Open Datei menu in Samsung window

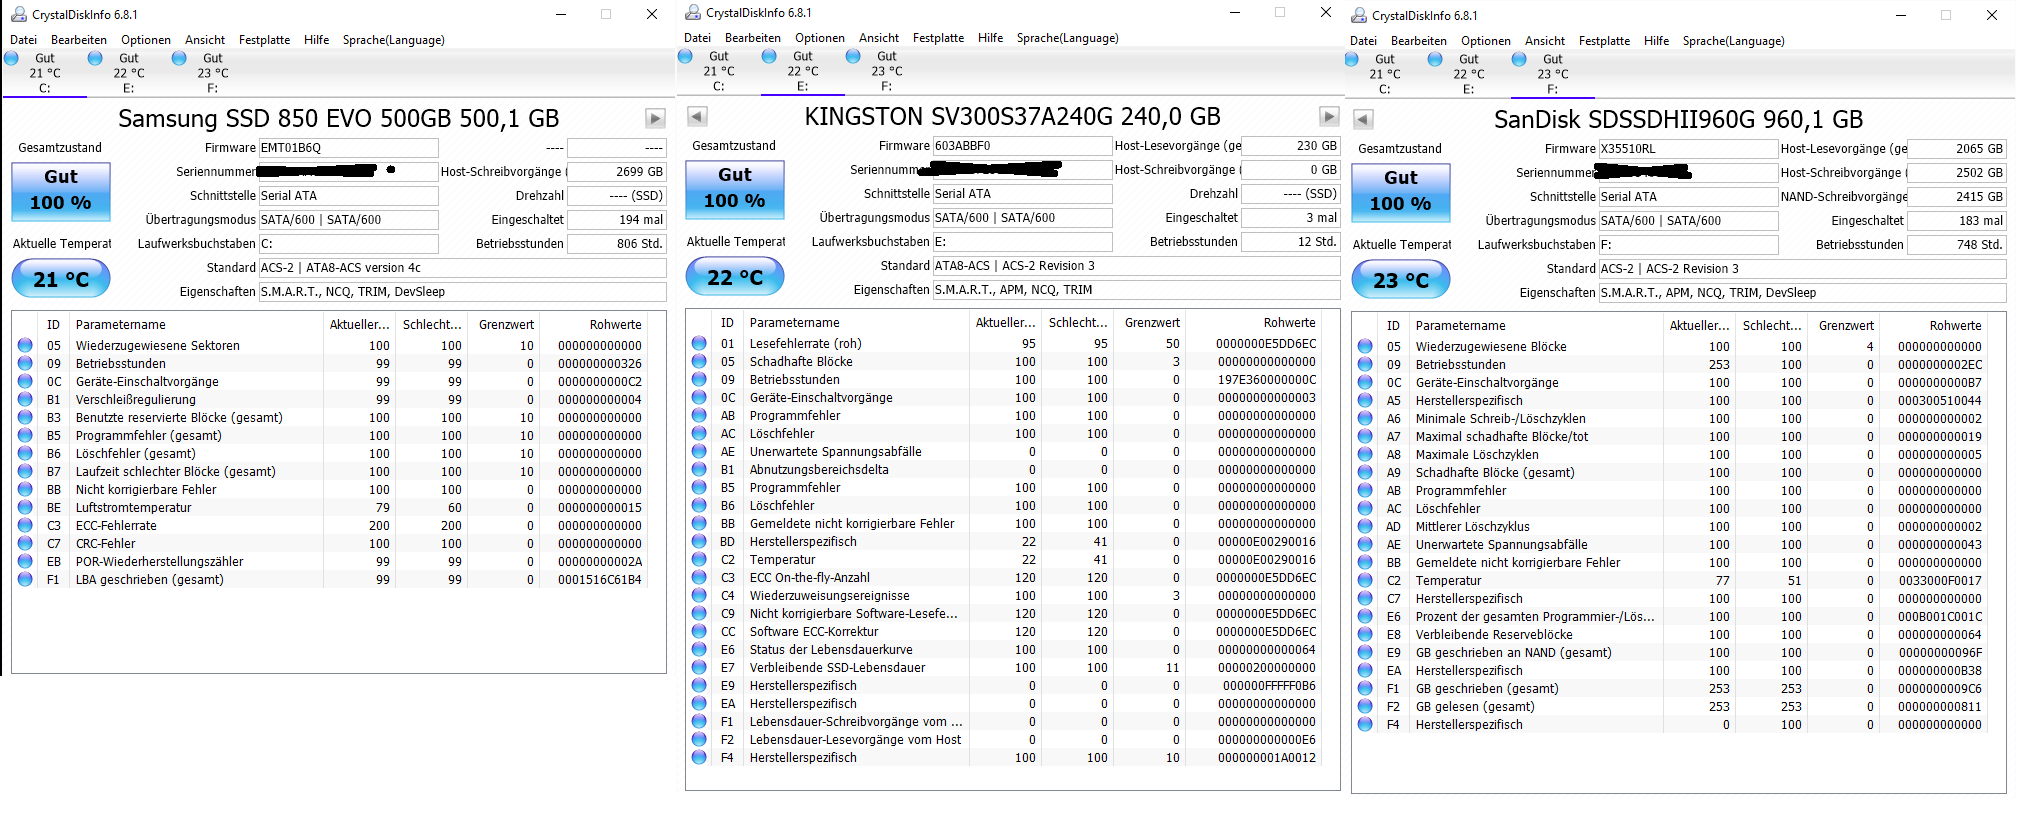(x=23, y=40)
